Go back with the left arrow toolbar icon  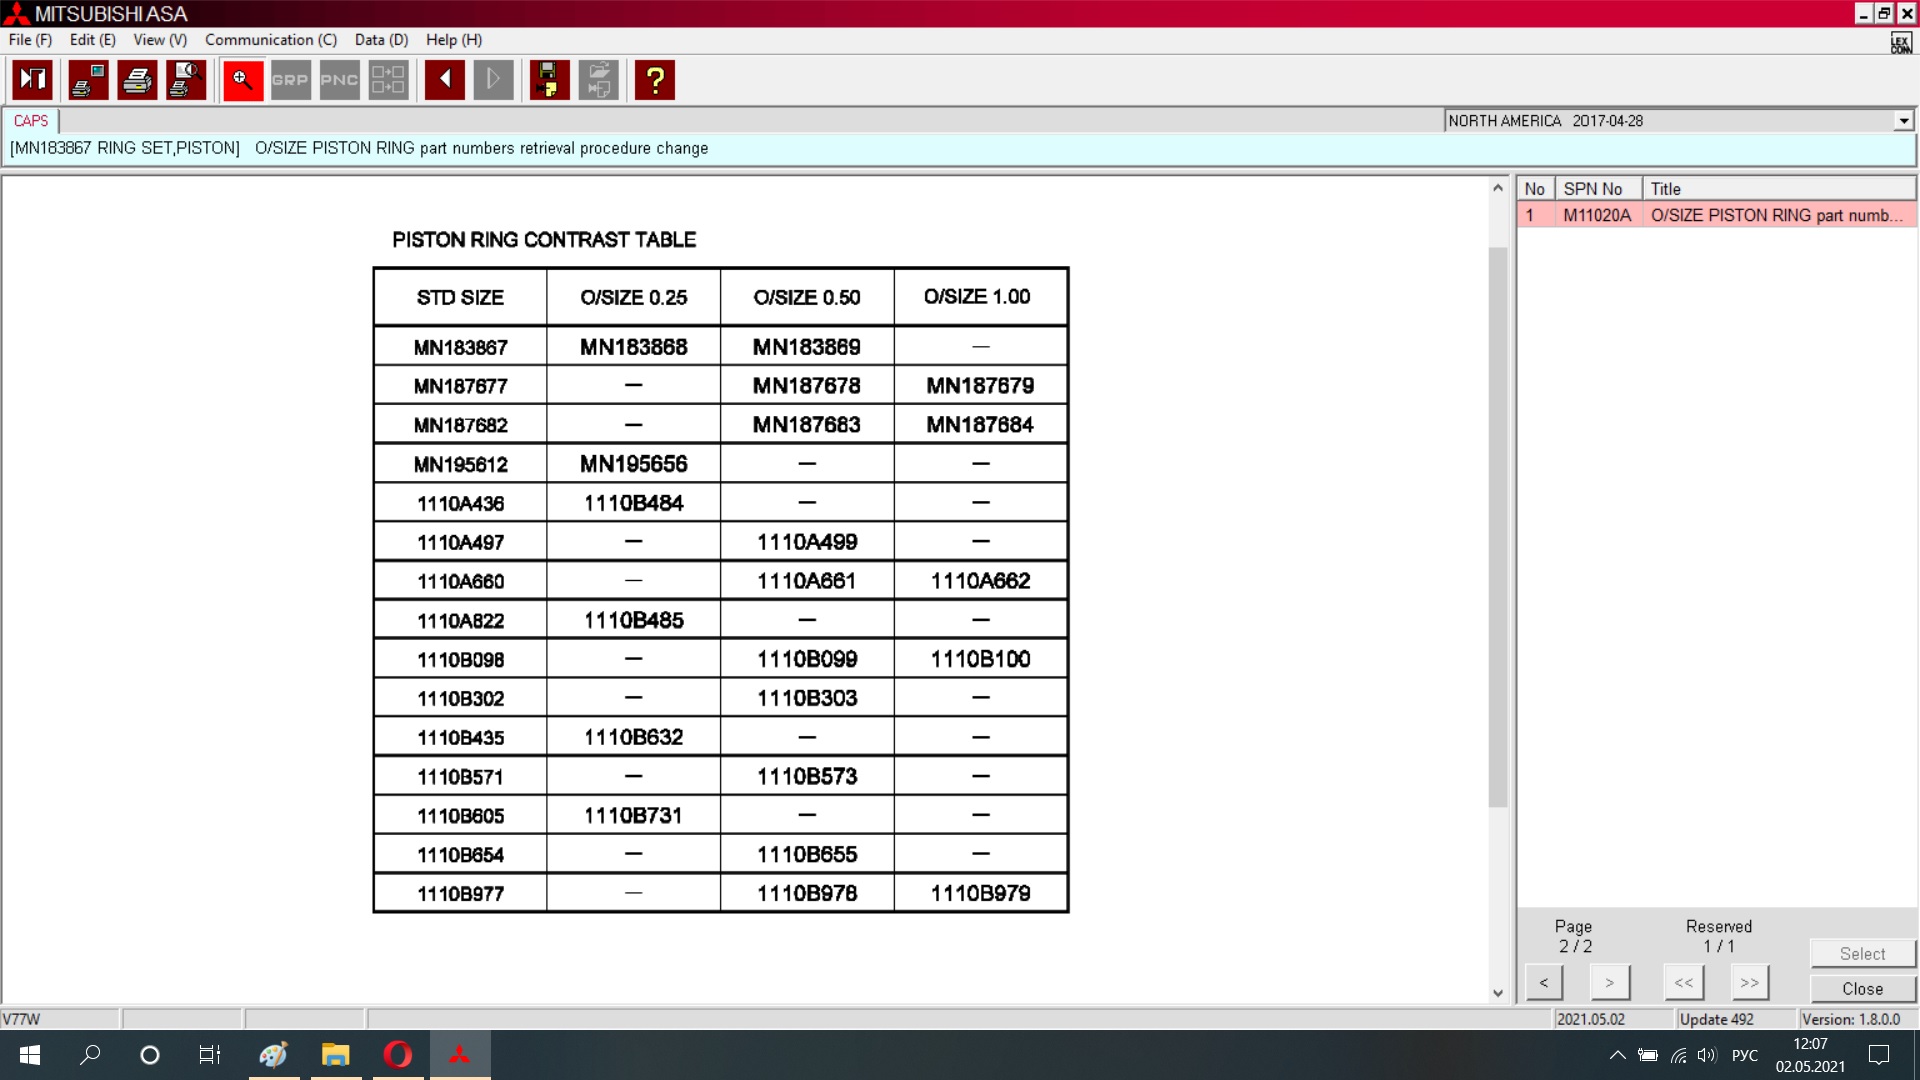pos(444,80)
